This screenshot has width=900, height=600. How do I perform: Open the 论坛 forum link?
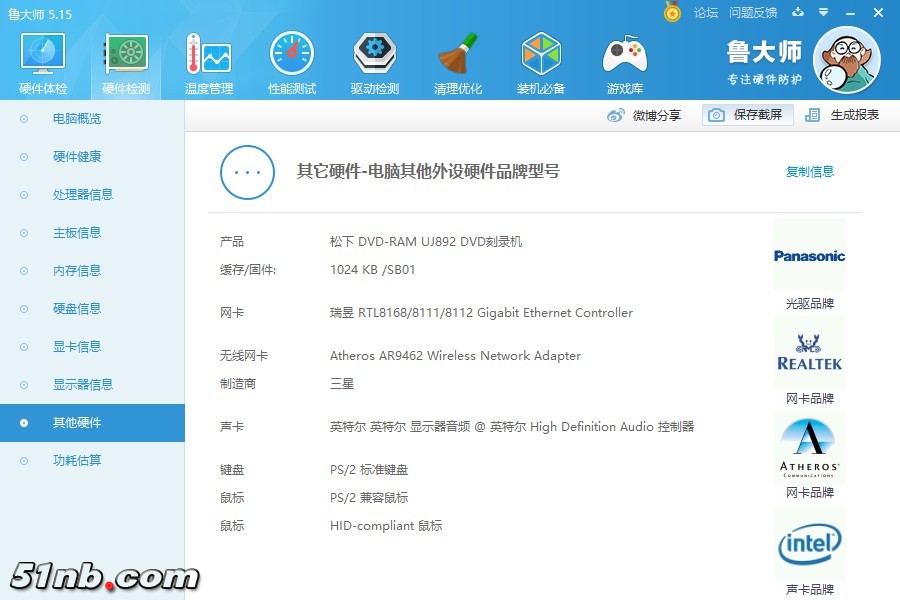(706, 13)
